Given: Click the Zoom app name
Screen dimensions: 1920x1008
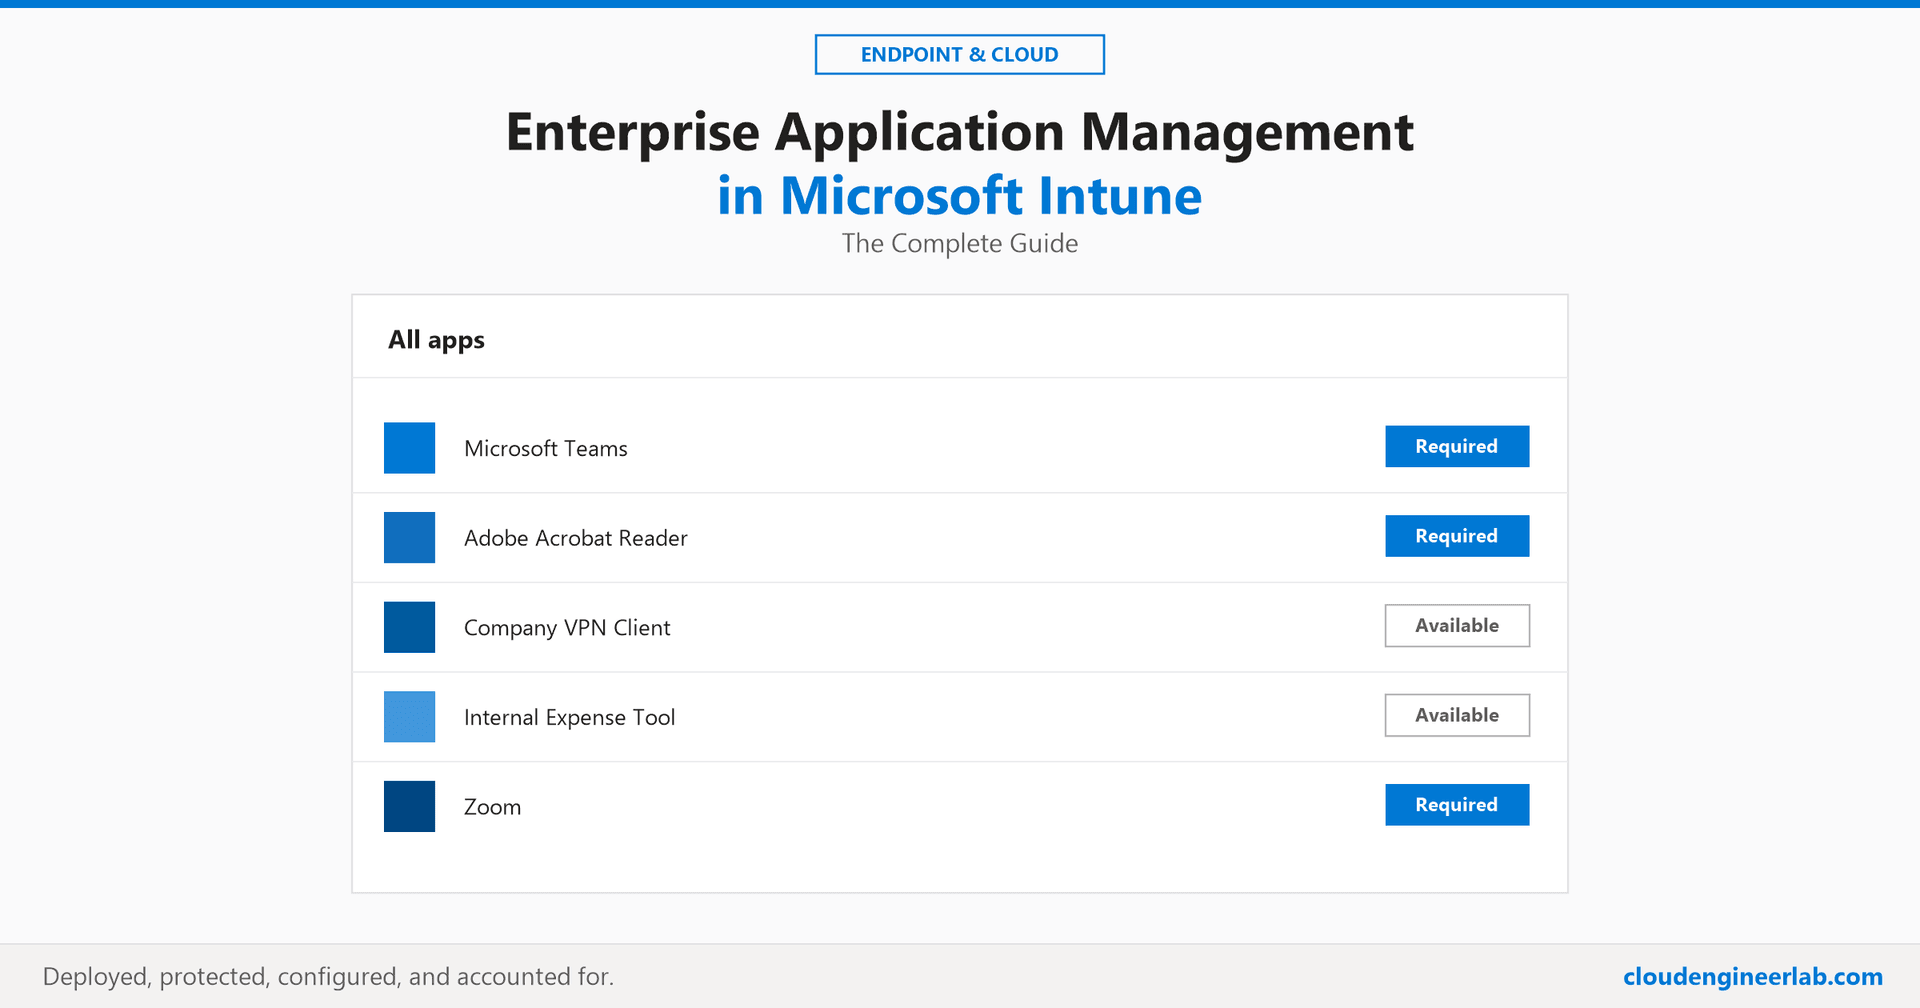Looking at the screenshot, I should point(492,807).
